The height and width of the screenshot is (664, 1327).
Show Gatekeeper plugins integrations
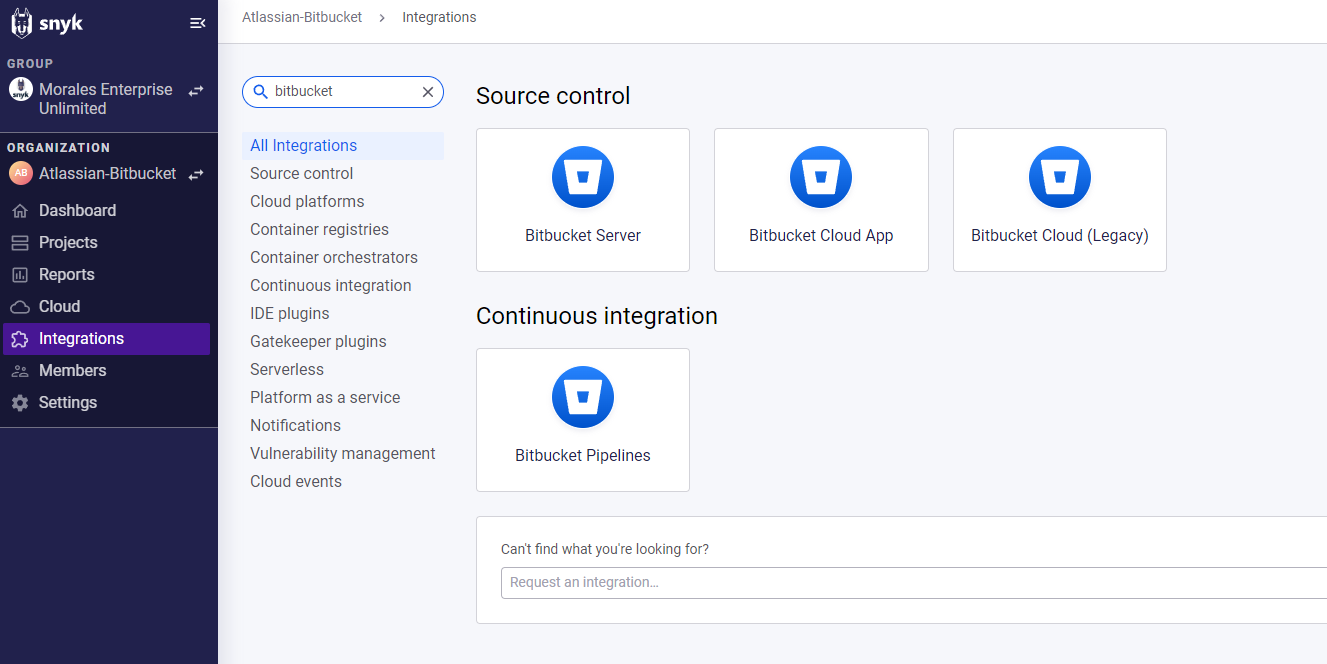[x=318, y=342]
